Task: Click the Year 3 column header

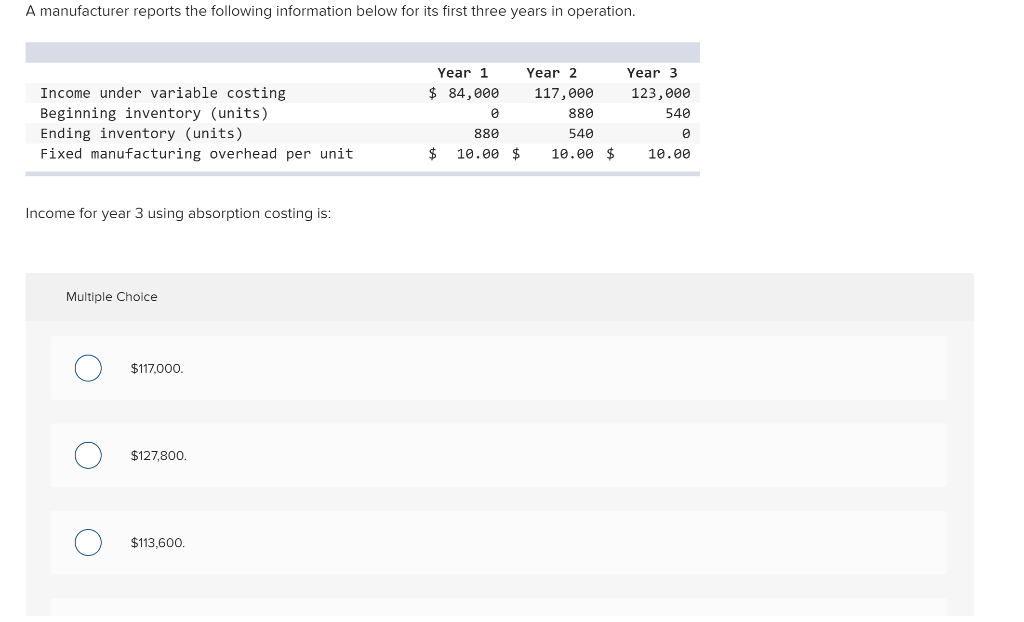Action: pos(652,73)
